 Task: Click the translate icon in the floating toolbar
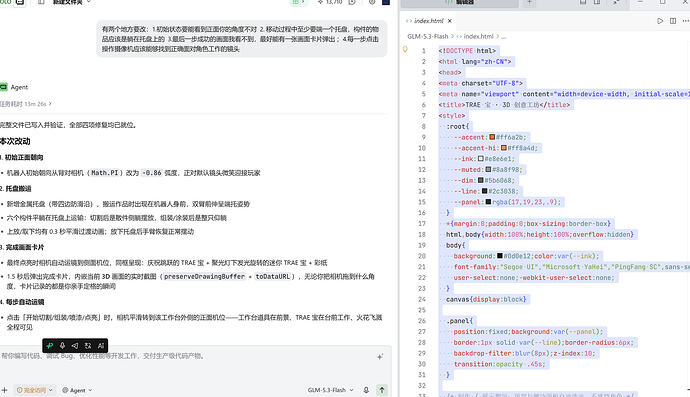88,346
